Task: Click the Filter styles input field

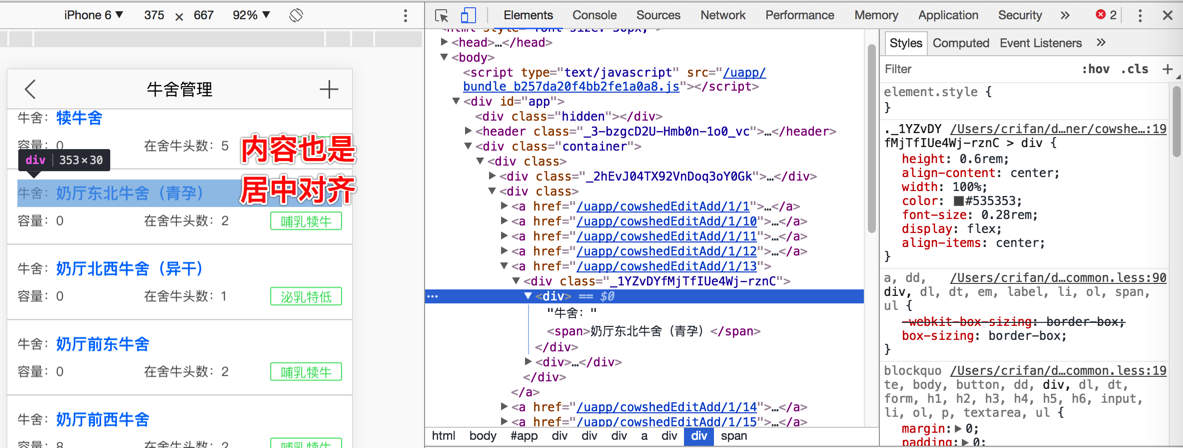Action: pyautogui.click(x=978, y=69)
